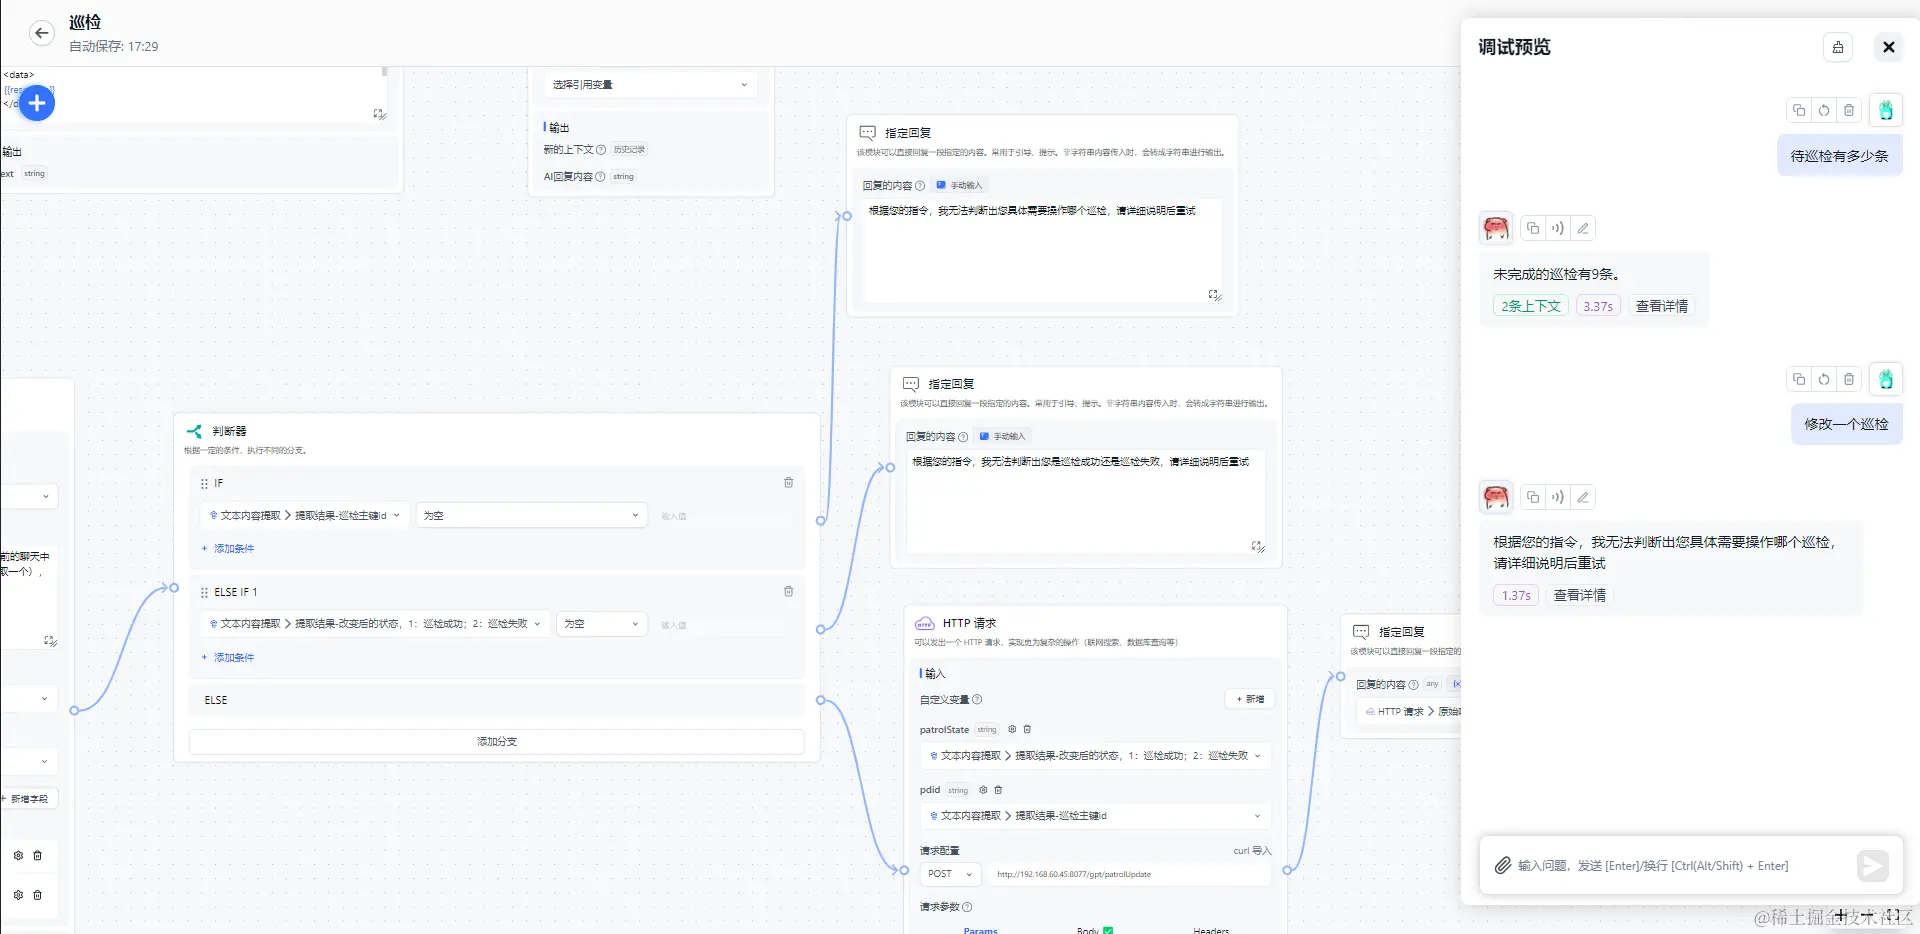
Task: Play audio of the 无法判断 reply
Action: pos(1558,497)
